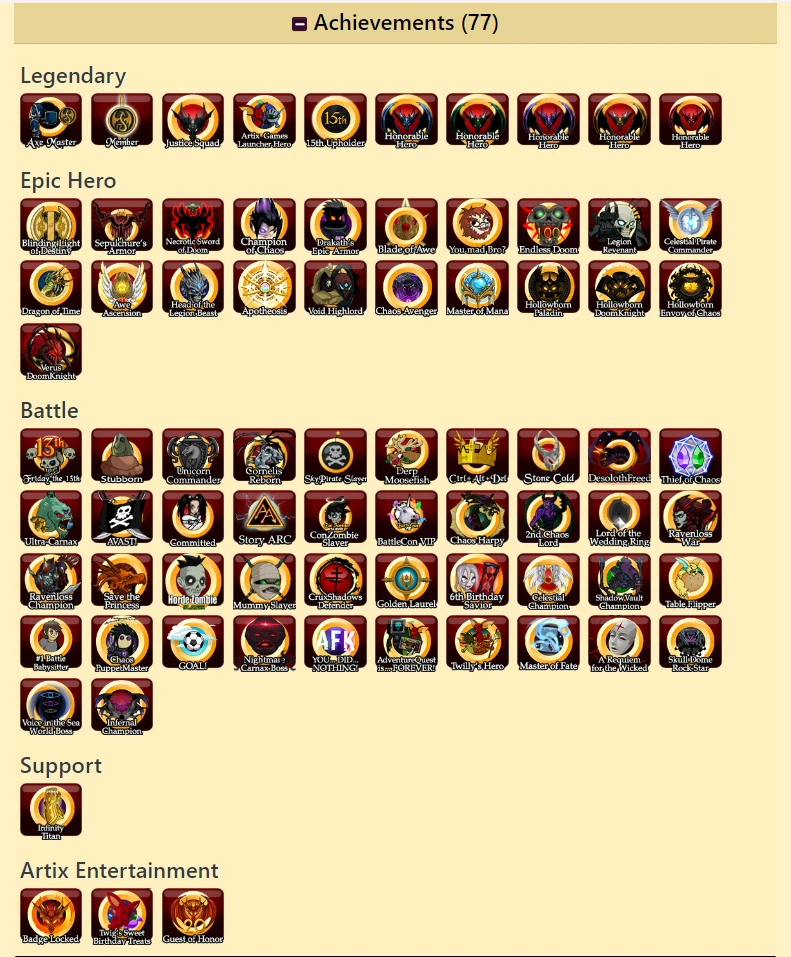Click the You mad Bro? badge
Viewport: 791px width, 957px height.
pyautogui.click(x=477, y=226)
